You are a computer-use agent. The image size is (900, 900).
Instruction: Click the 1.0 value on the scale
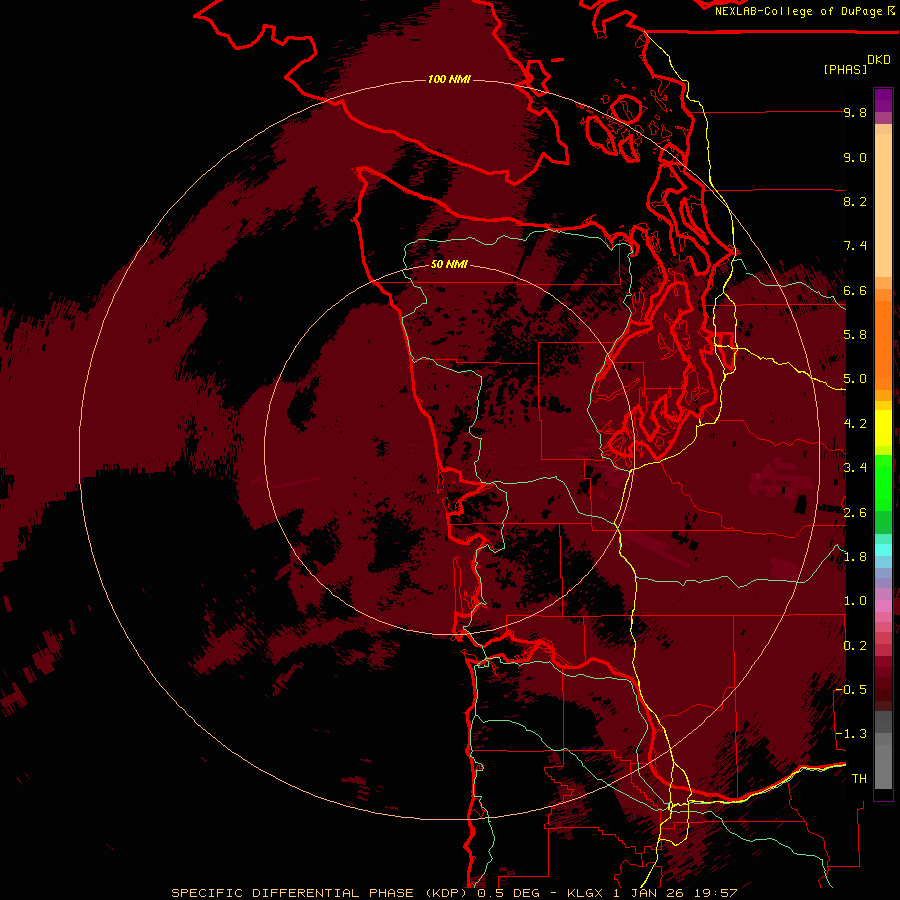click(x=855, y=601)
